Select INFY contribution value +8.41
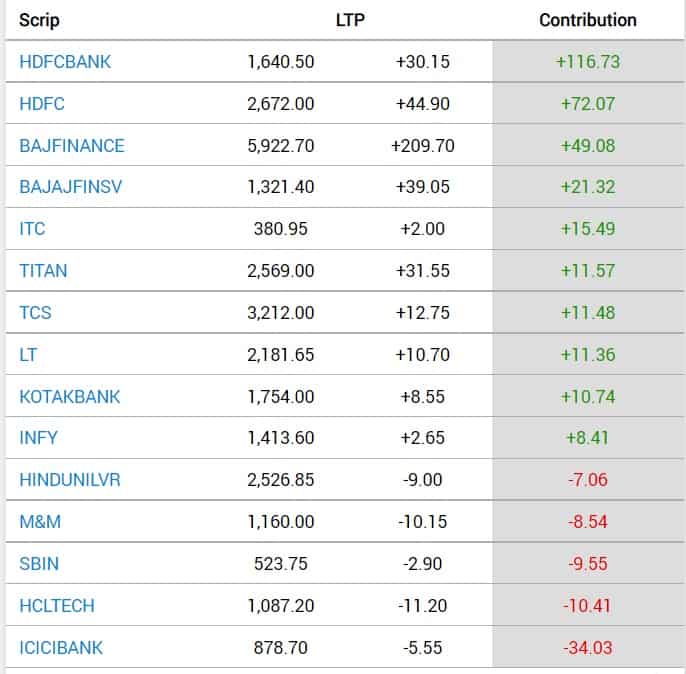 pos(588,438)
